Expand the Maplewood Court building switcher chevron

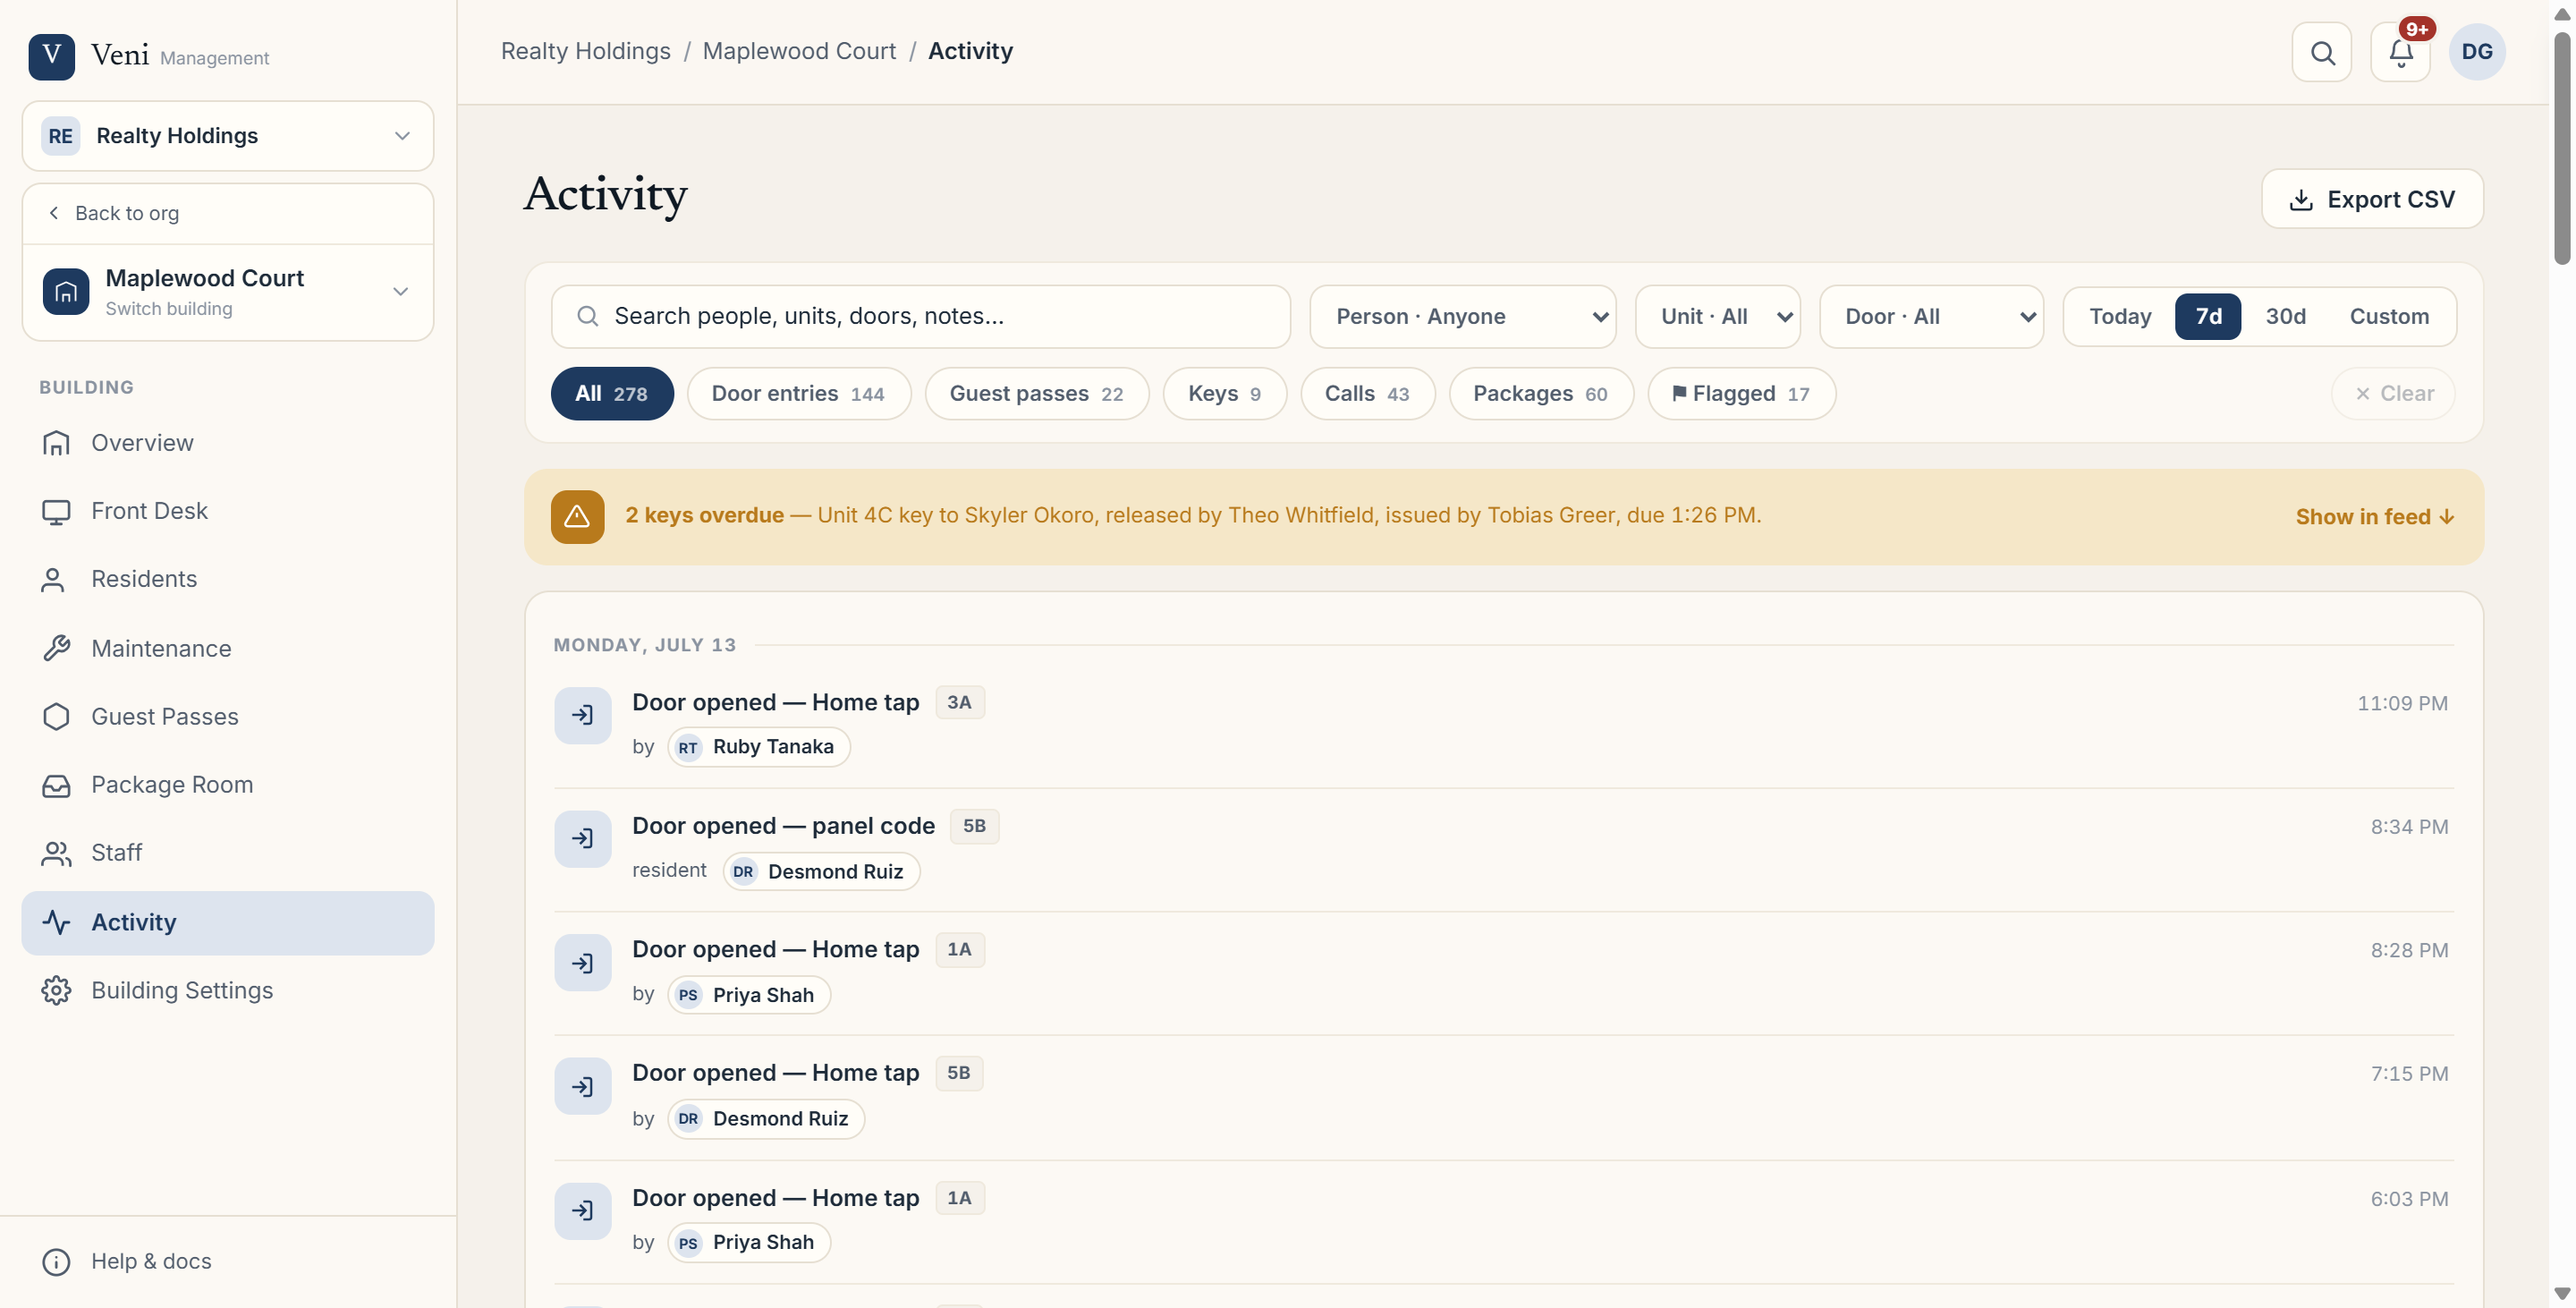pyautogui.click(x=400, y=291)
